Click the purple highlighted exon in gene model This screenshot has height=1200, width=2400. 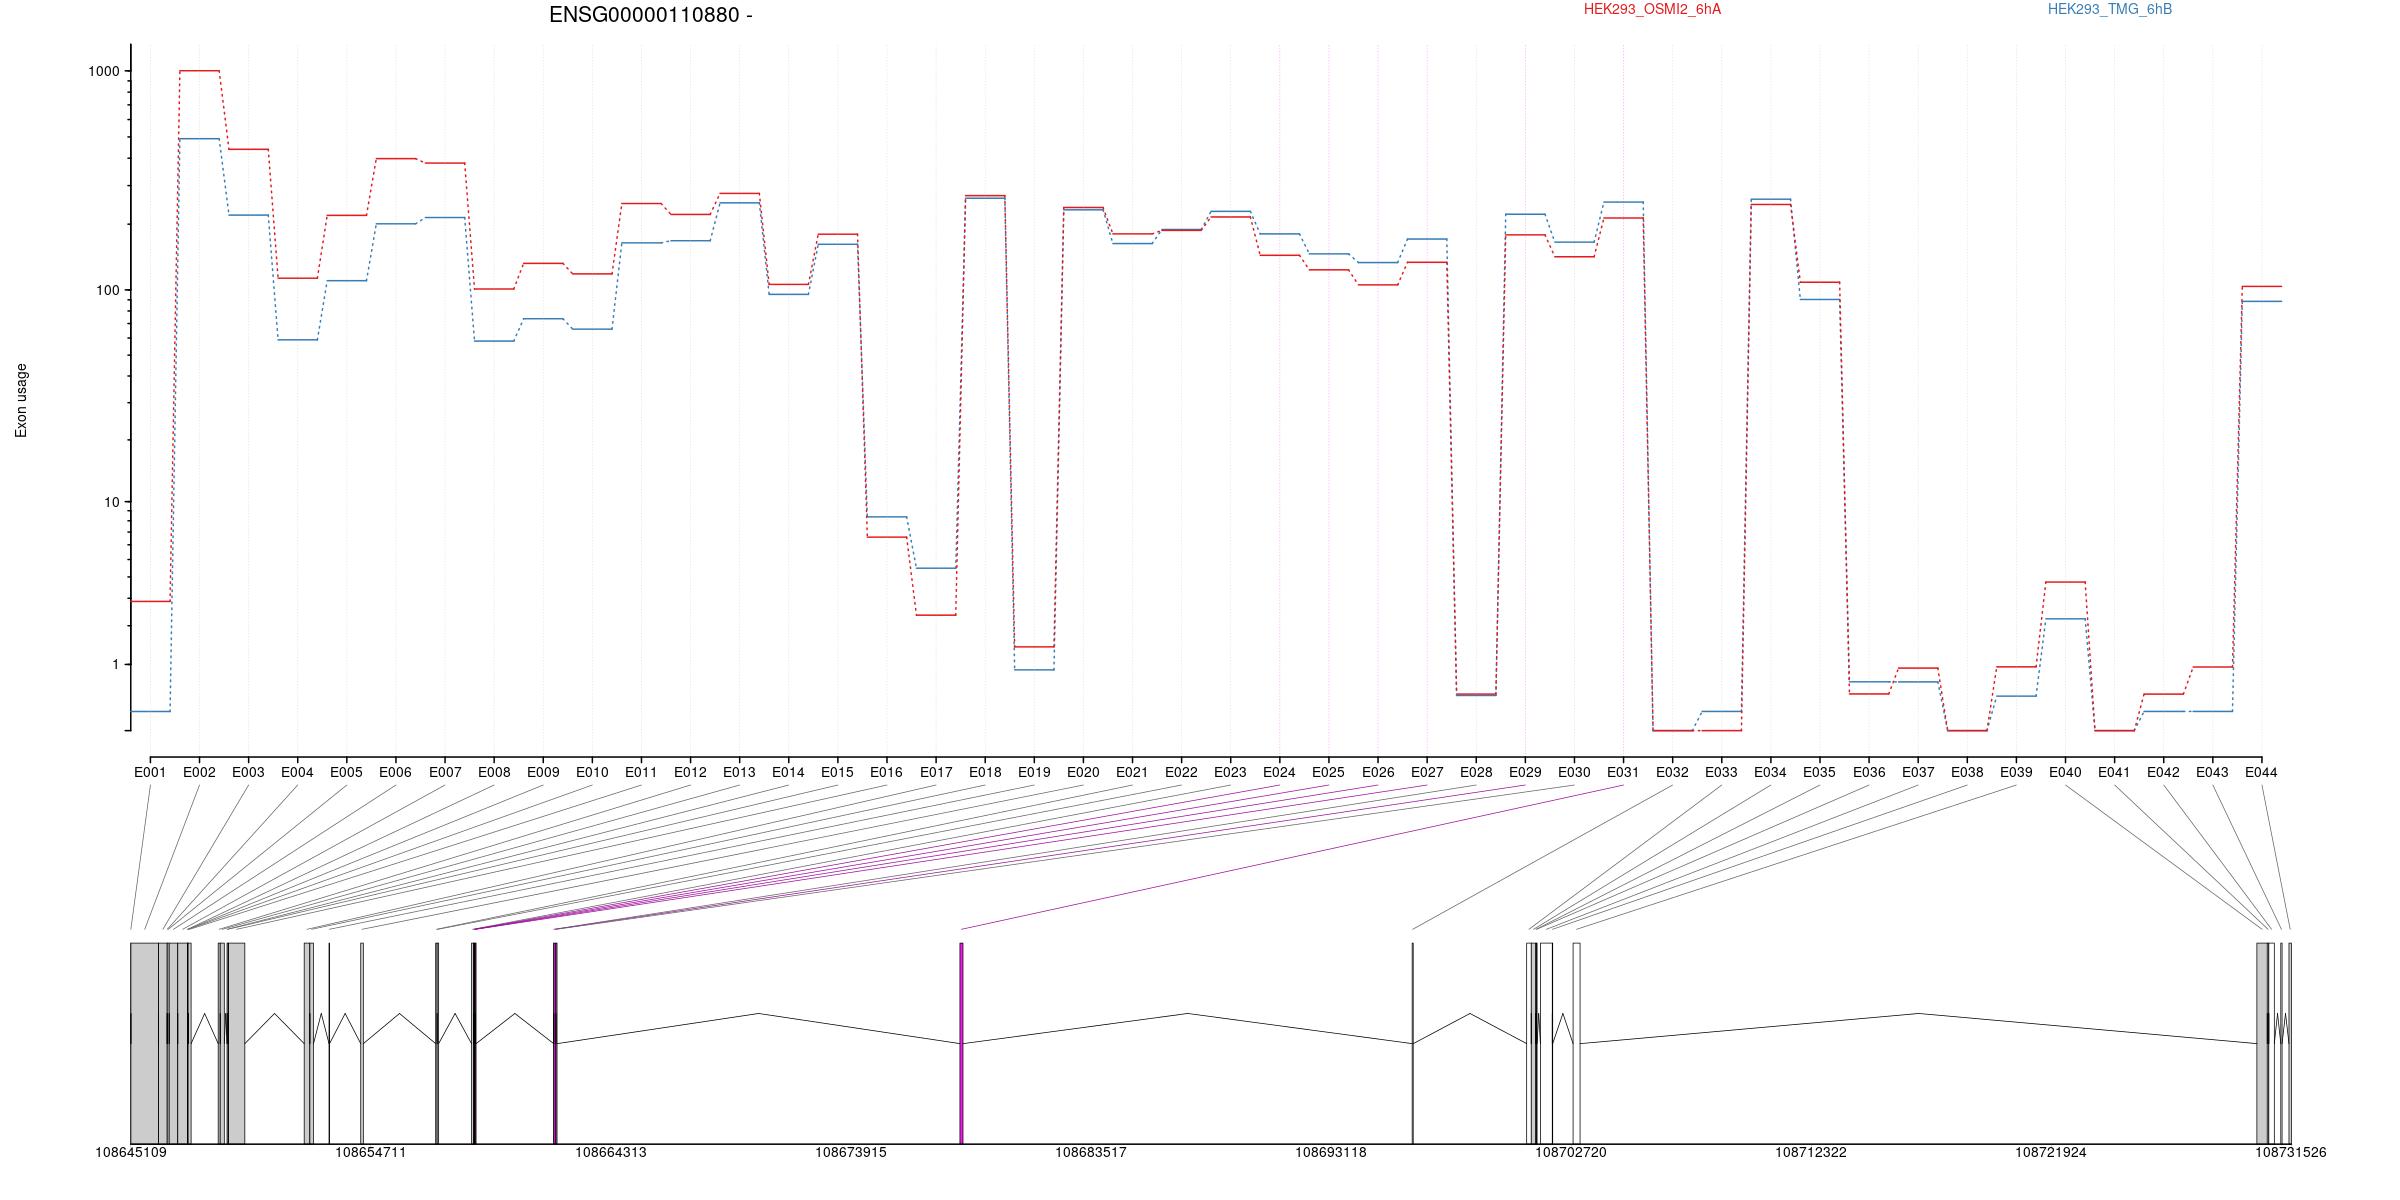point(961,1043)
